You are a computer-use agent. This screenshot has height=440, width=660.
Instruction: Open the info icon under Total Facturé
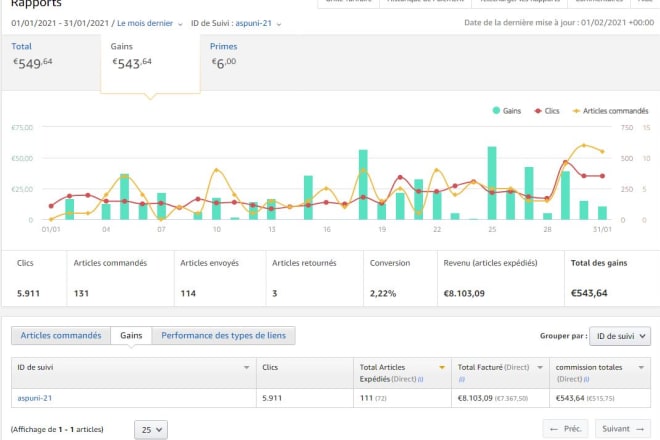pos(462,379)
